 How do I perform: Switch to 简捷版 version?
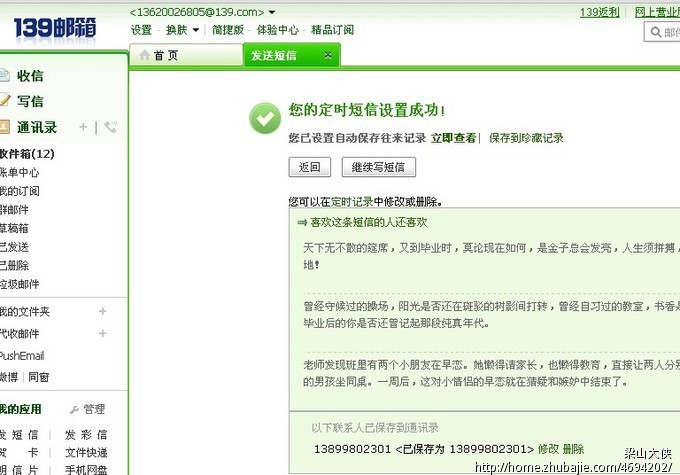pos(228,30)
